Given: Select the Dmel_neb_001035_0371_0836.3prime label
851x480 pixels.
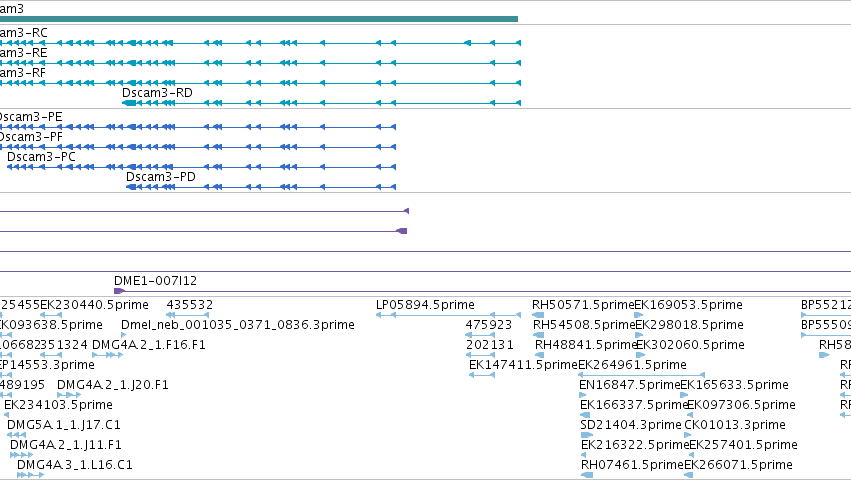Looking at the screenshot, I should click(238, 325).
